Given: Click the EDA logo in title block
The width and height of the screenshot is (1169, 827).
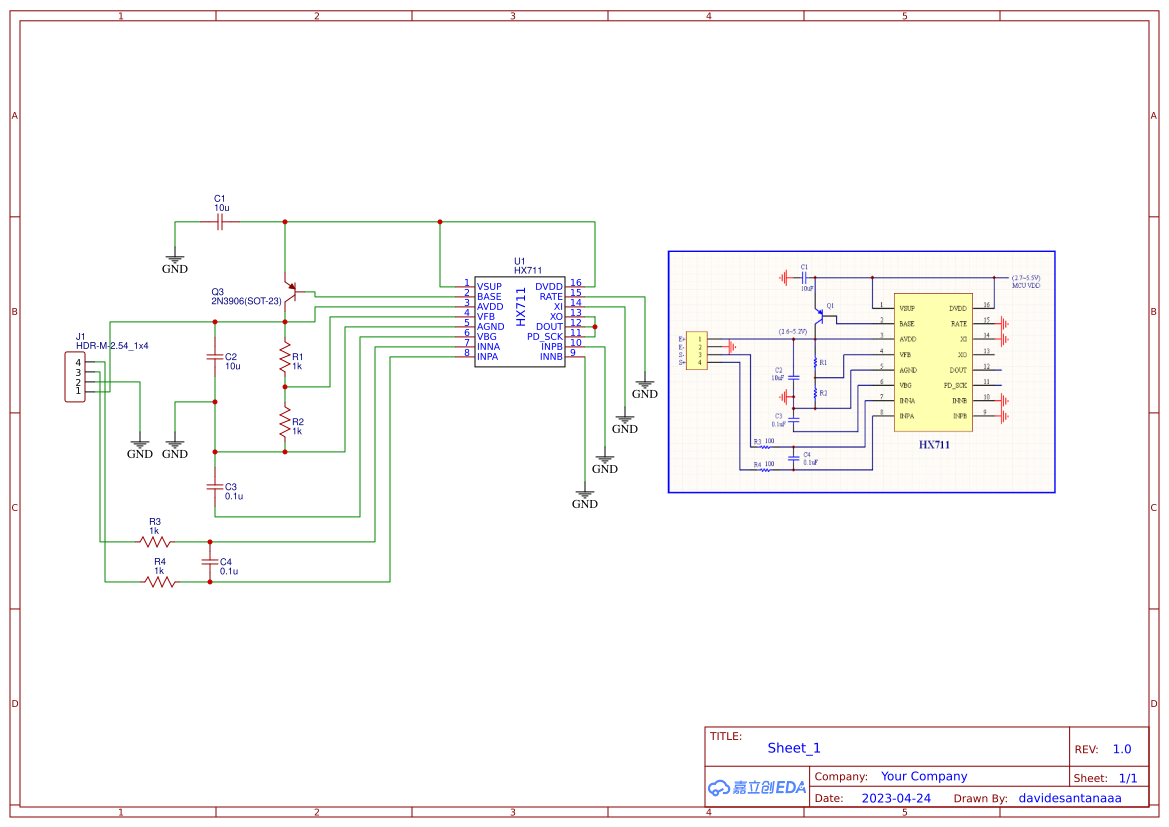Looking at the screenshot, I should pyautogui.click(x=756, y=787).
